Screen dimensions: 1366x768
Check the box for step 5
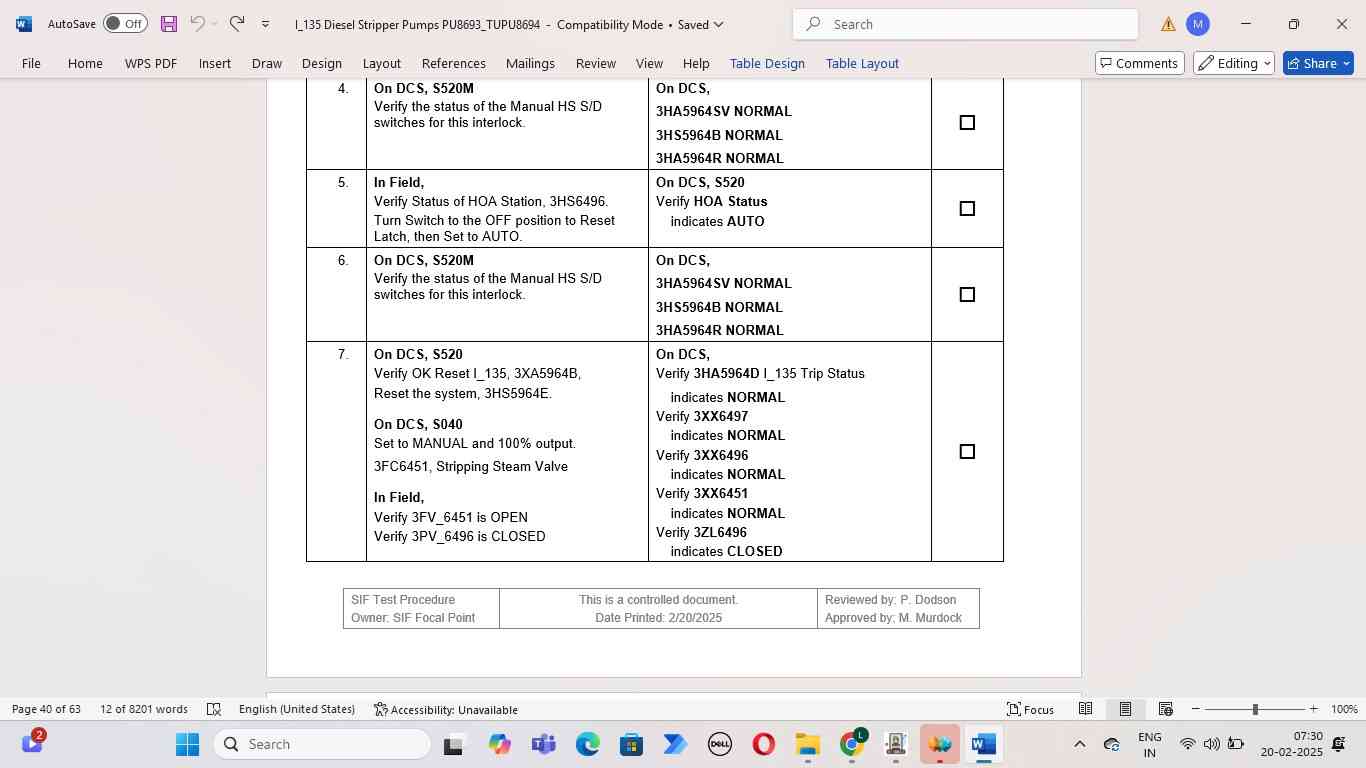point(967,209)
